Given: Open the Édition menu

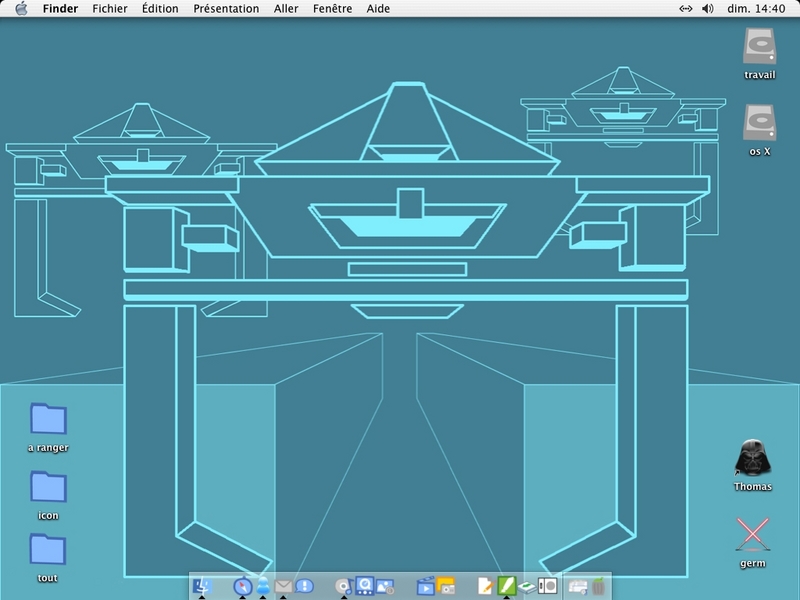Looking at the screenshot, I should pyautogui.click(x=160, y=9).
